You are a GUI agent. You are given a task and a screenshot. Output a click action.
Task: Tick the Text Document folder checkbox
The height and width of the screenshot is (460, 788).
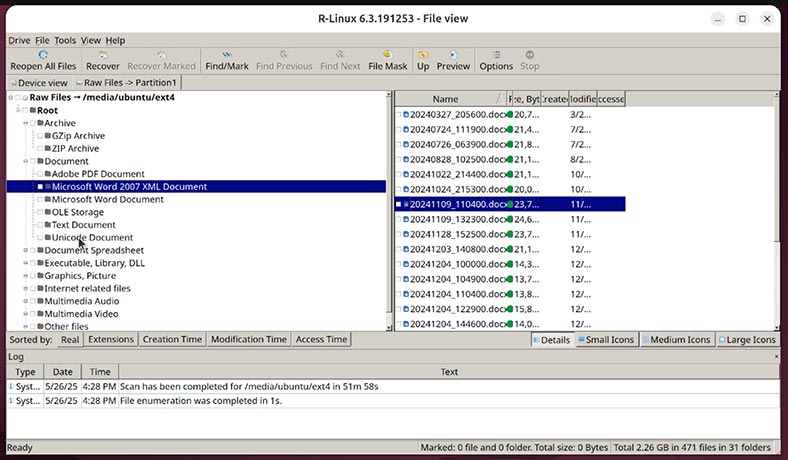coord(40,225)
